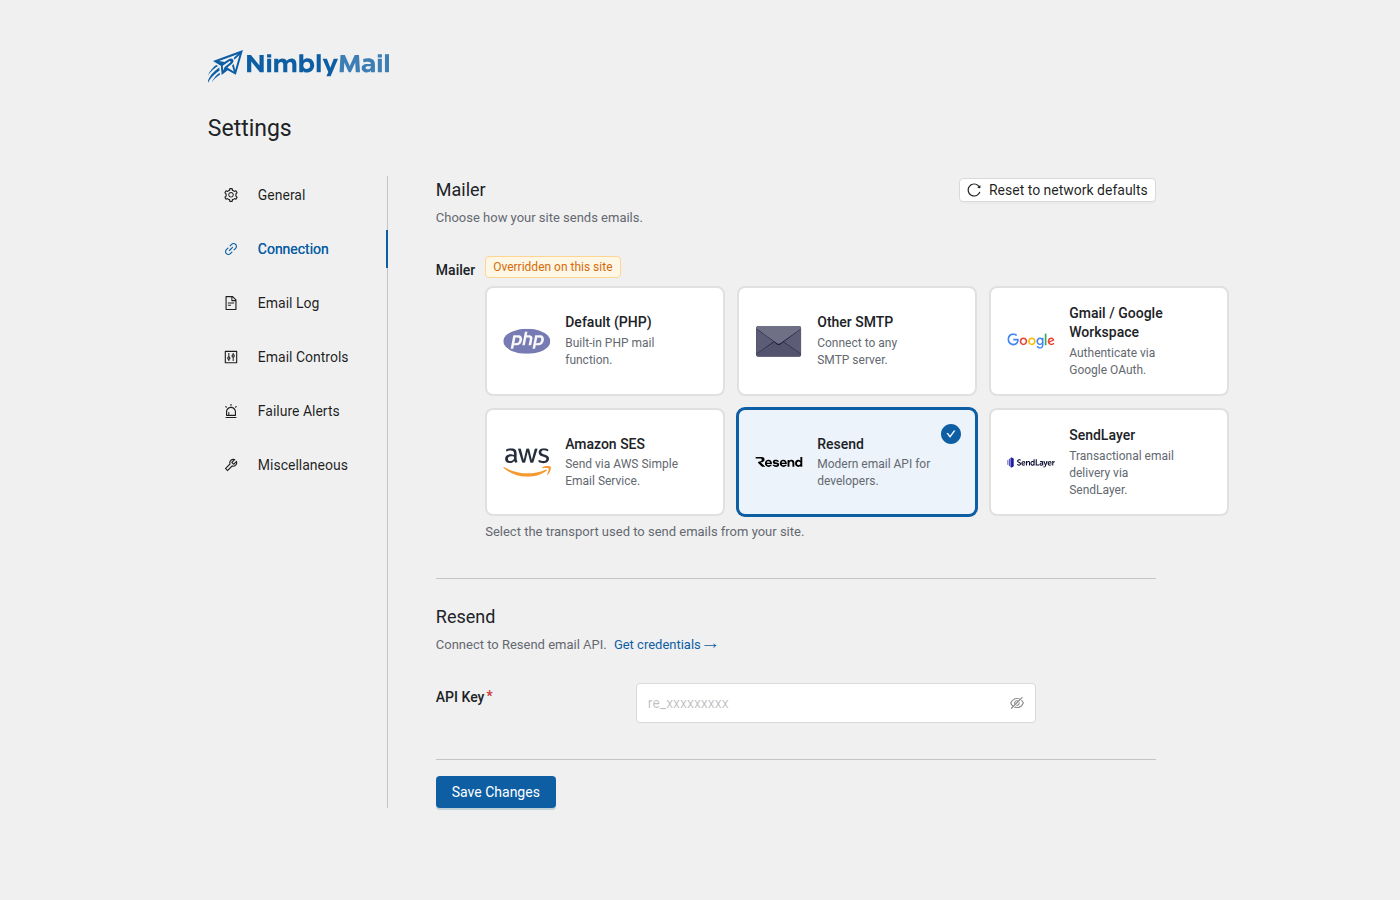Open the Failure Alerts tab
This screenshot has height=900, width=1400.
click(298, 411)
